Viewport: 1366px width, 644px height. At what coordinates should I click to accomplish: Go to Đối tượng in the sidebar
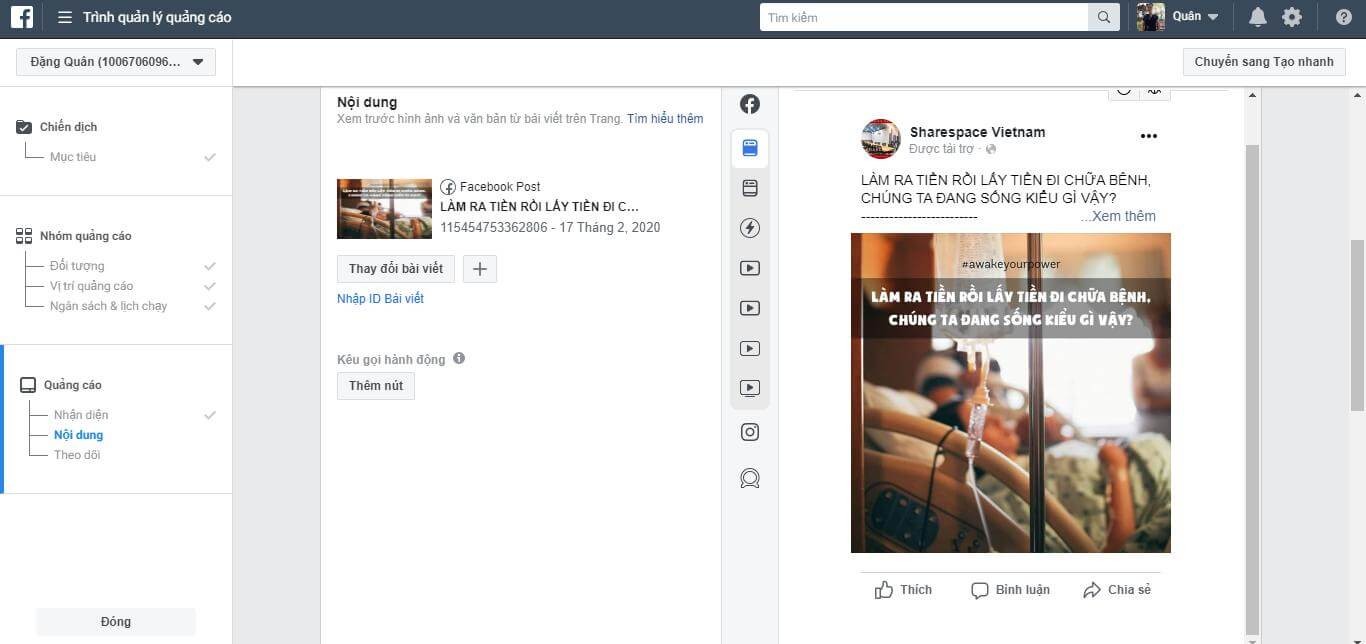(77, 266)
